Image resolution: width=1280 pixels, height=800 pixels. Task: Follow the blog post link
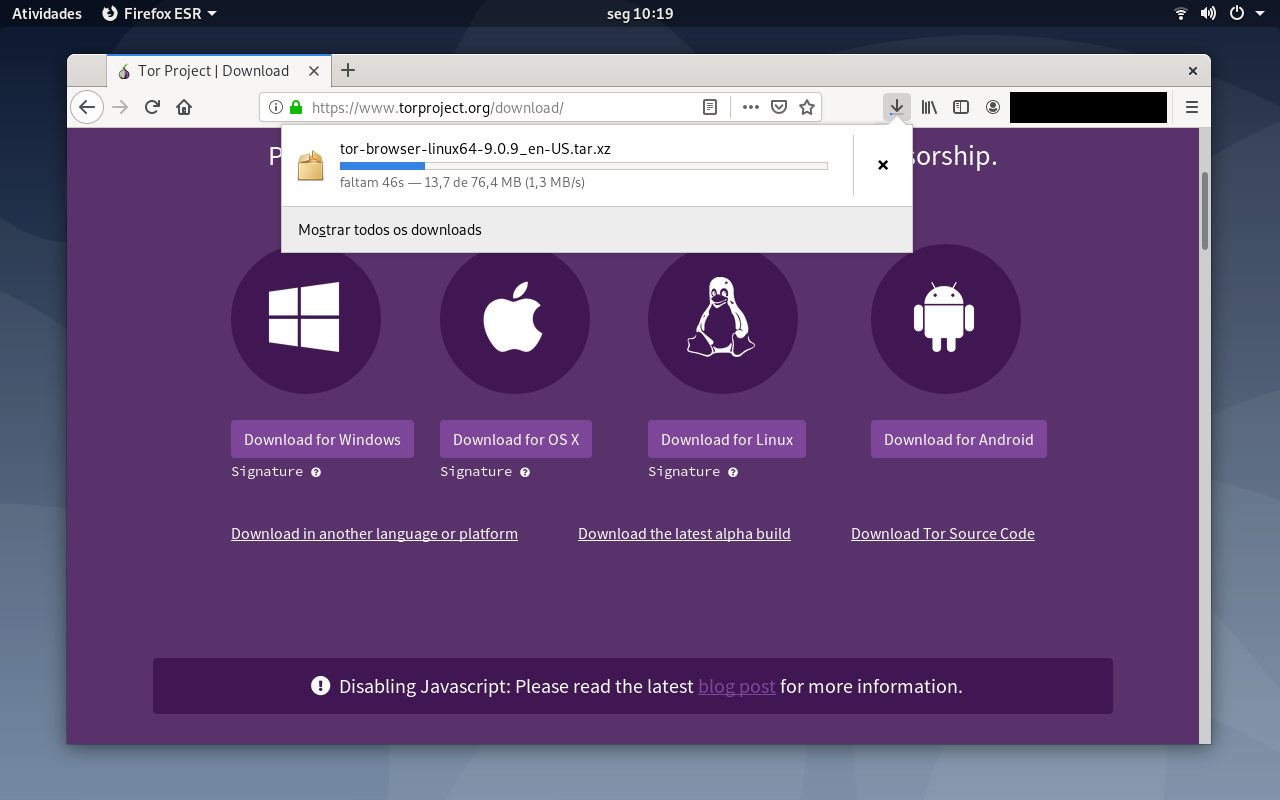coord(737,686)
